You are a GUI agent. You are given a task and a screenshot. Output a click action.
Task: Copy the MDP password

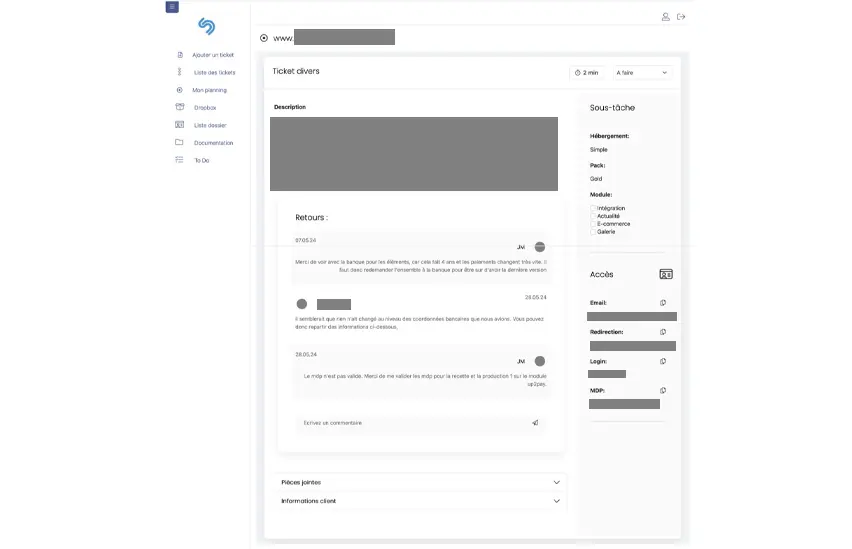click(x=663, y=390)
